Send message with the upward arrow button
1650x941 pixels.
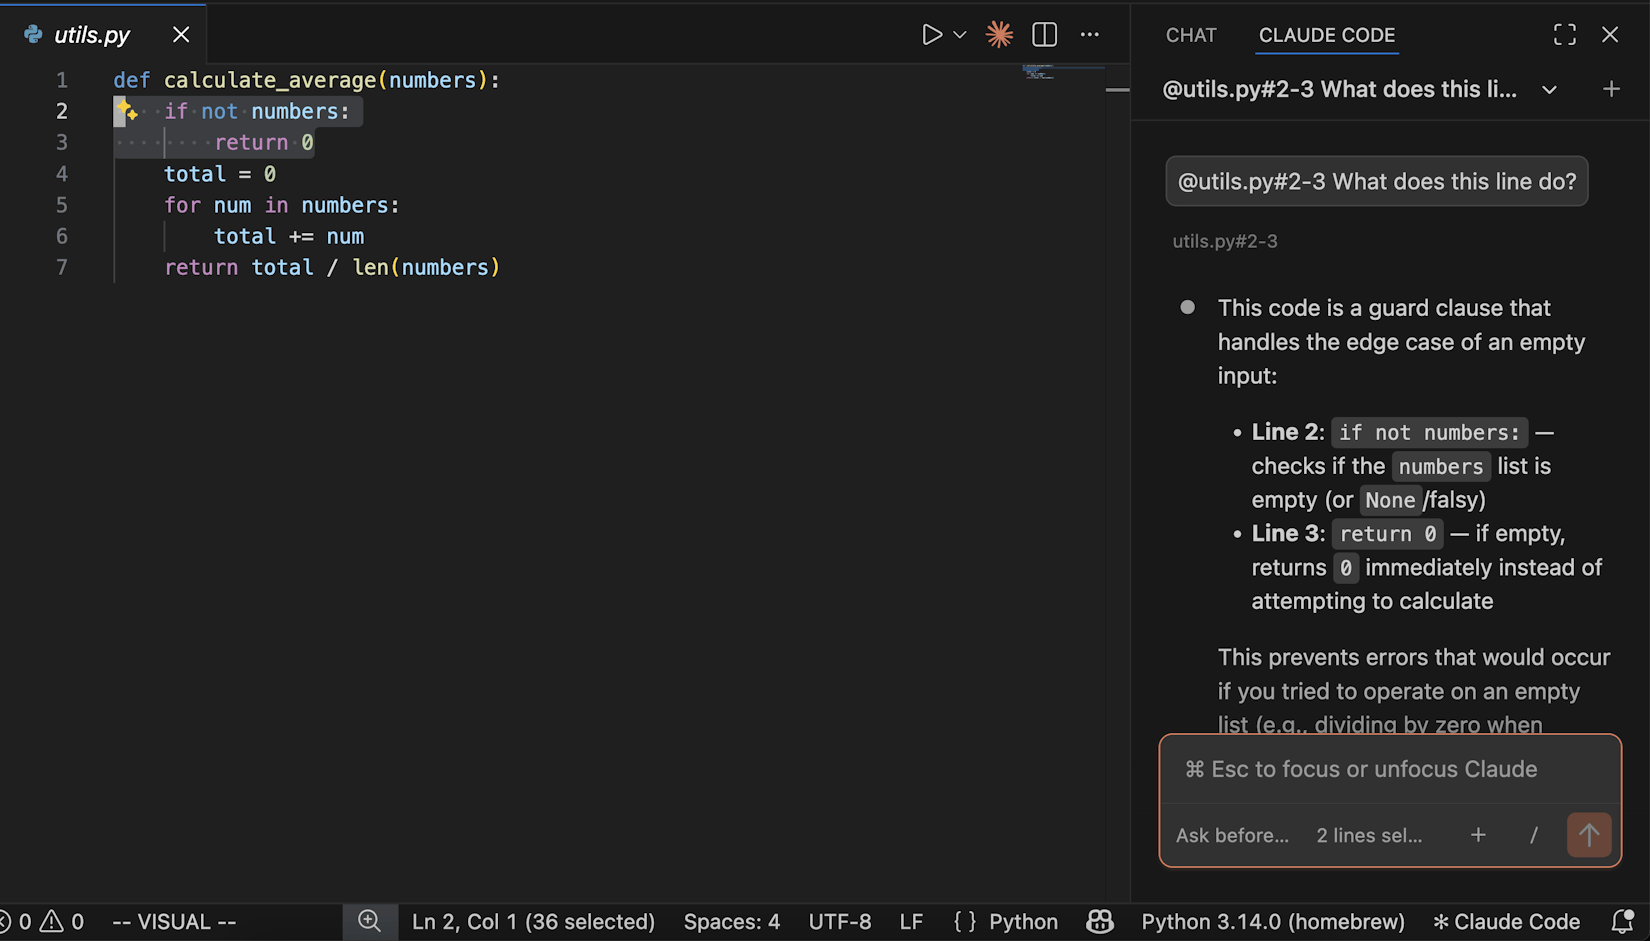1589,835
